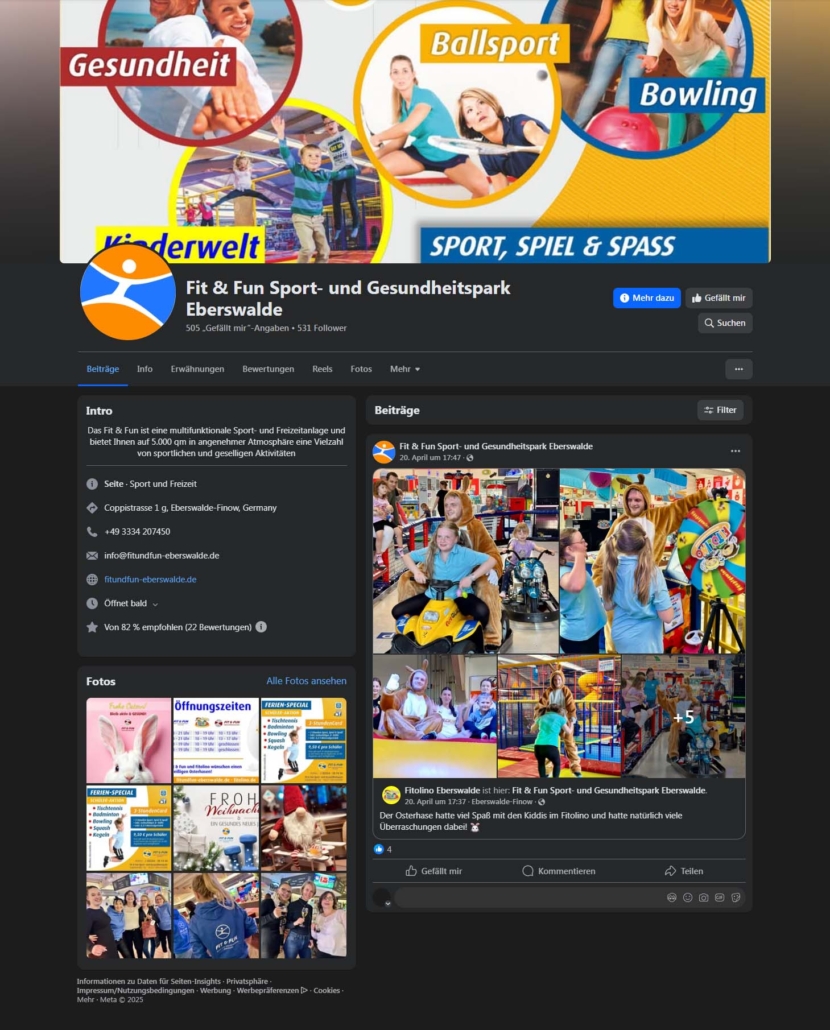This screenshot has width=830, height=1030.
Task: Like the page with Gefällt mir button
Action: coord(719,298)
